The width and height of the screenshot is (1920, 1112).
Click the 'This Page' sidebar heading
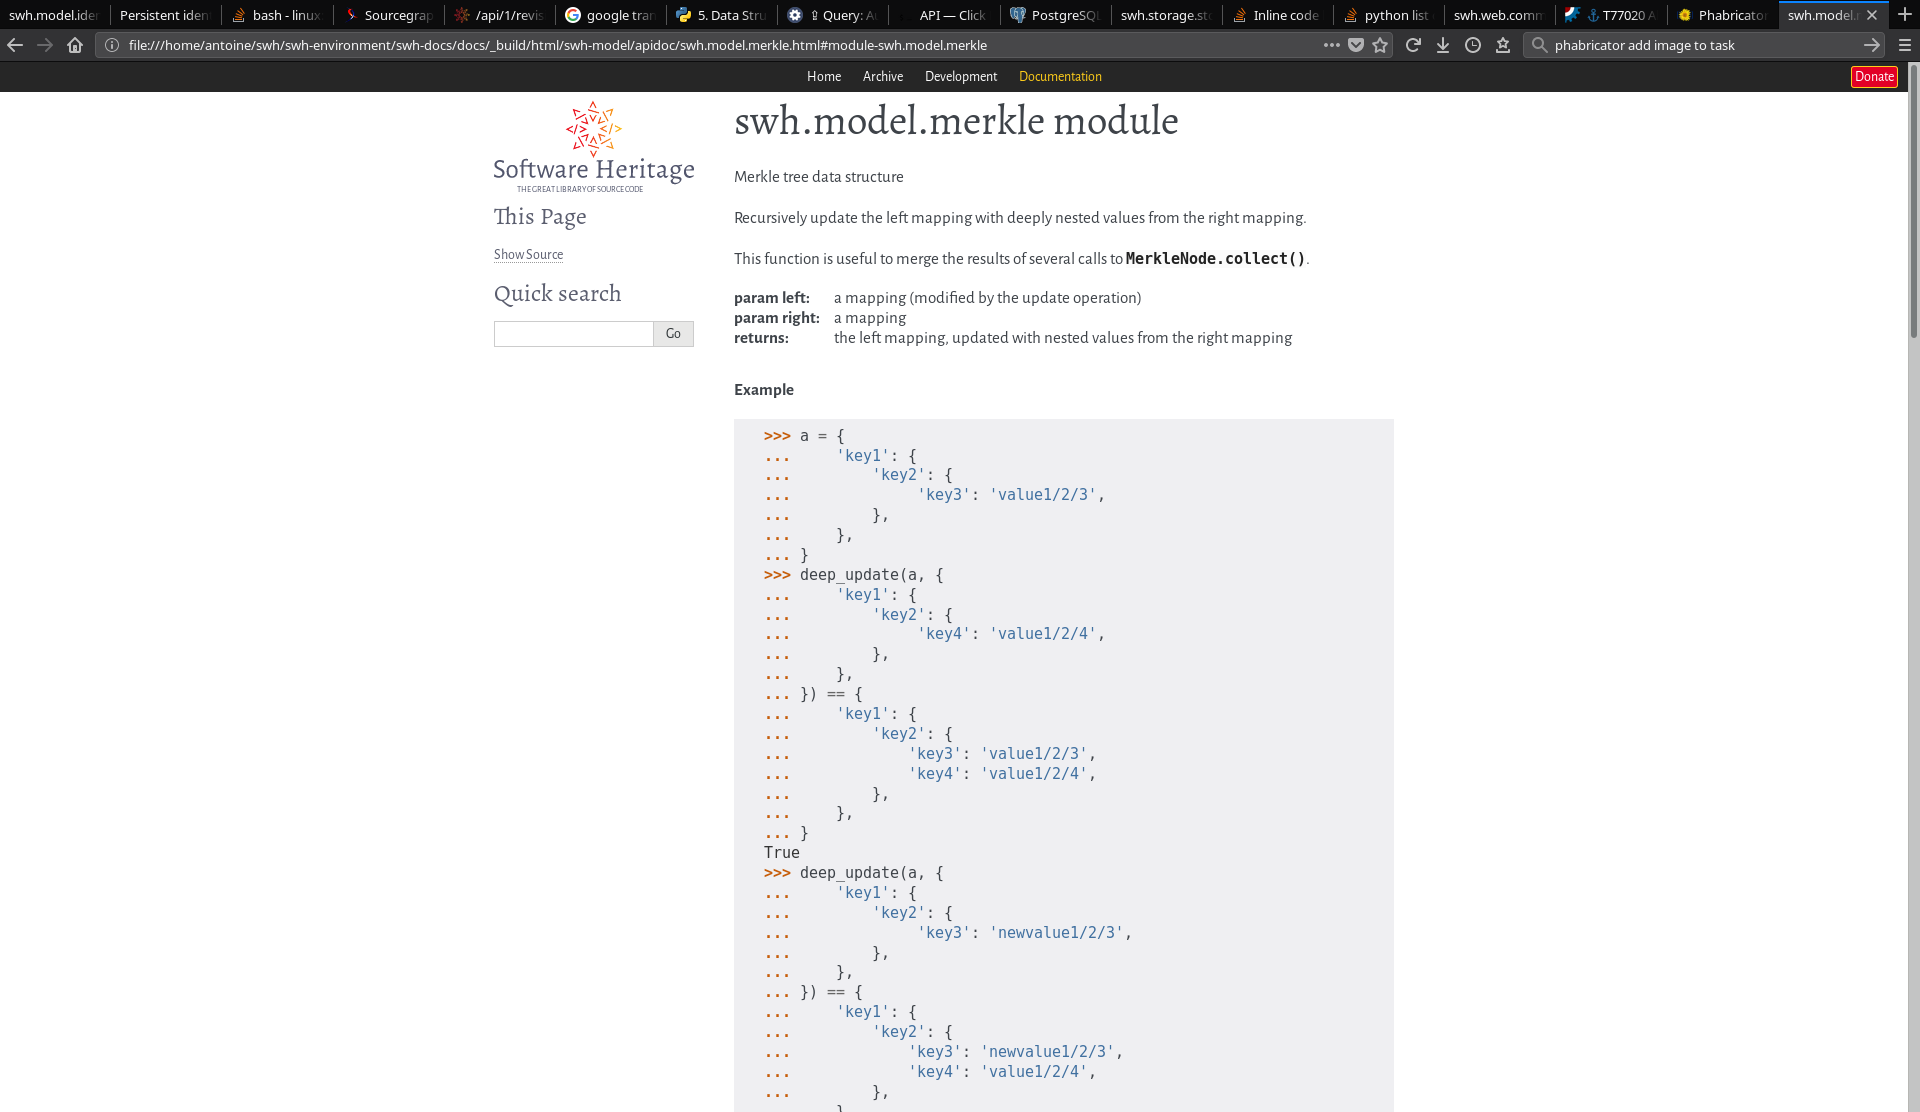pos(540,217)
